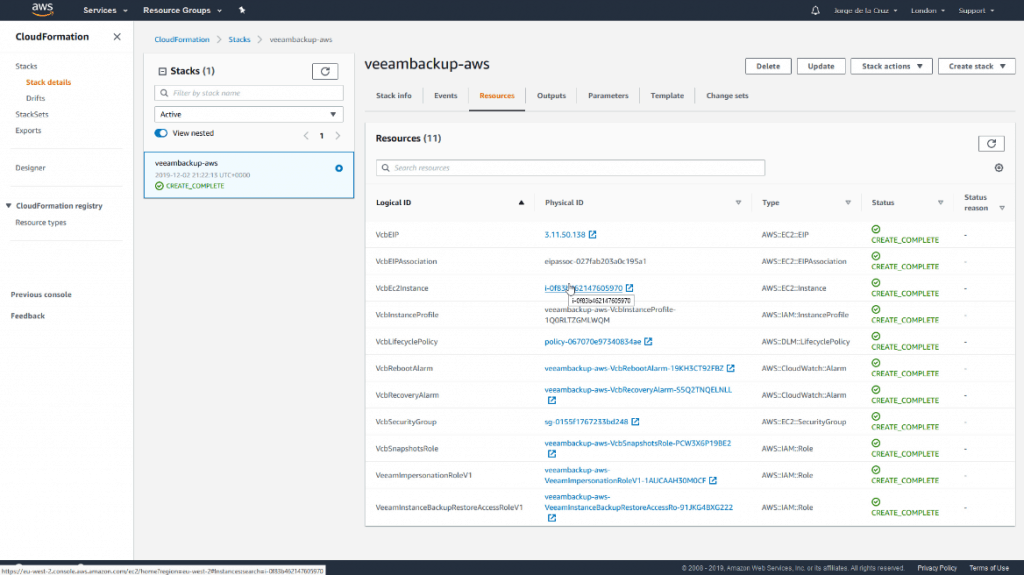
Task: Open Physical ID column filter arrow
Action: (x=739, y=203)
